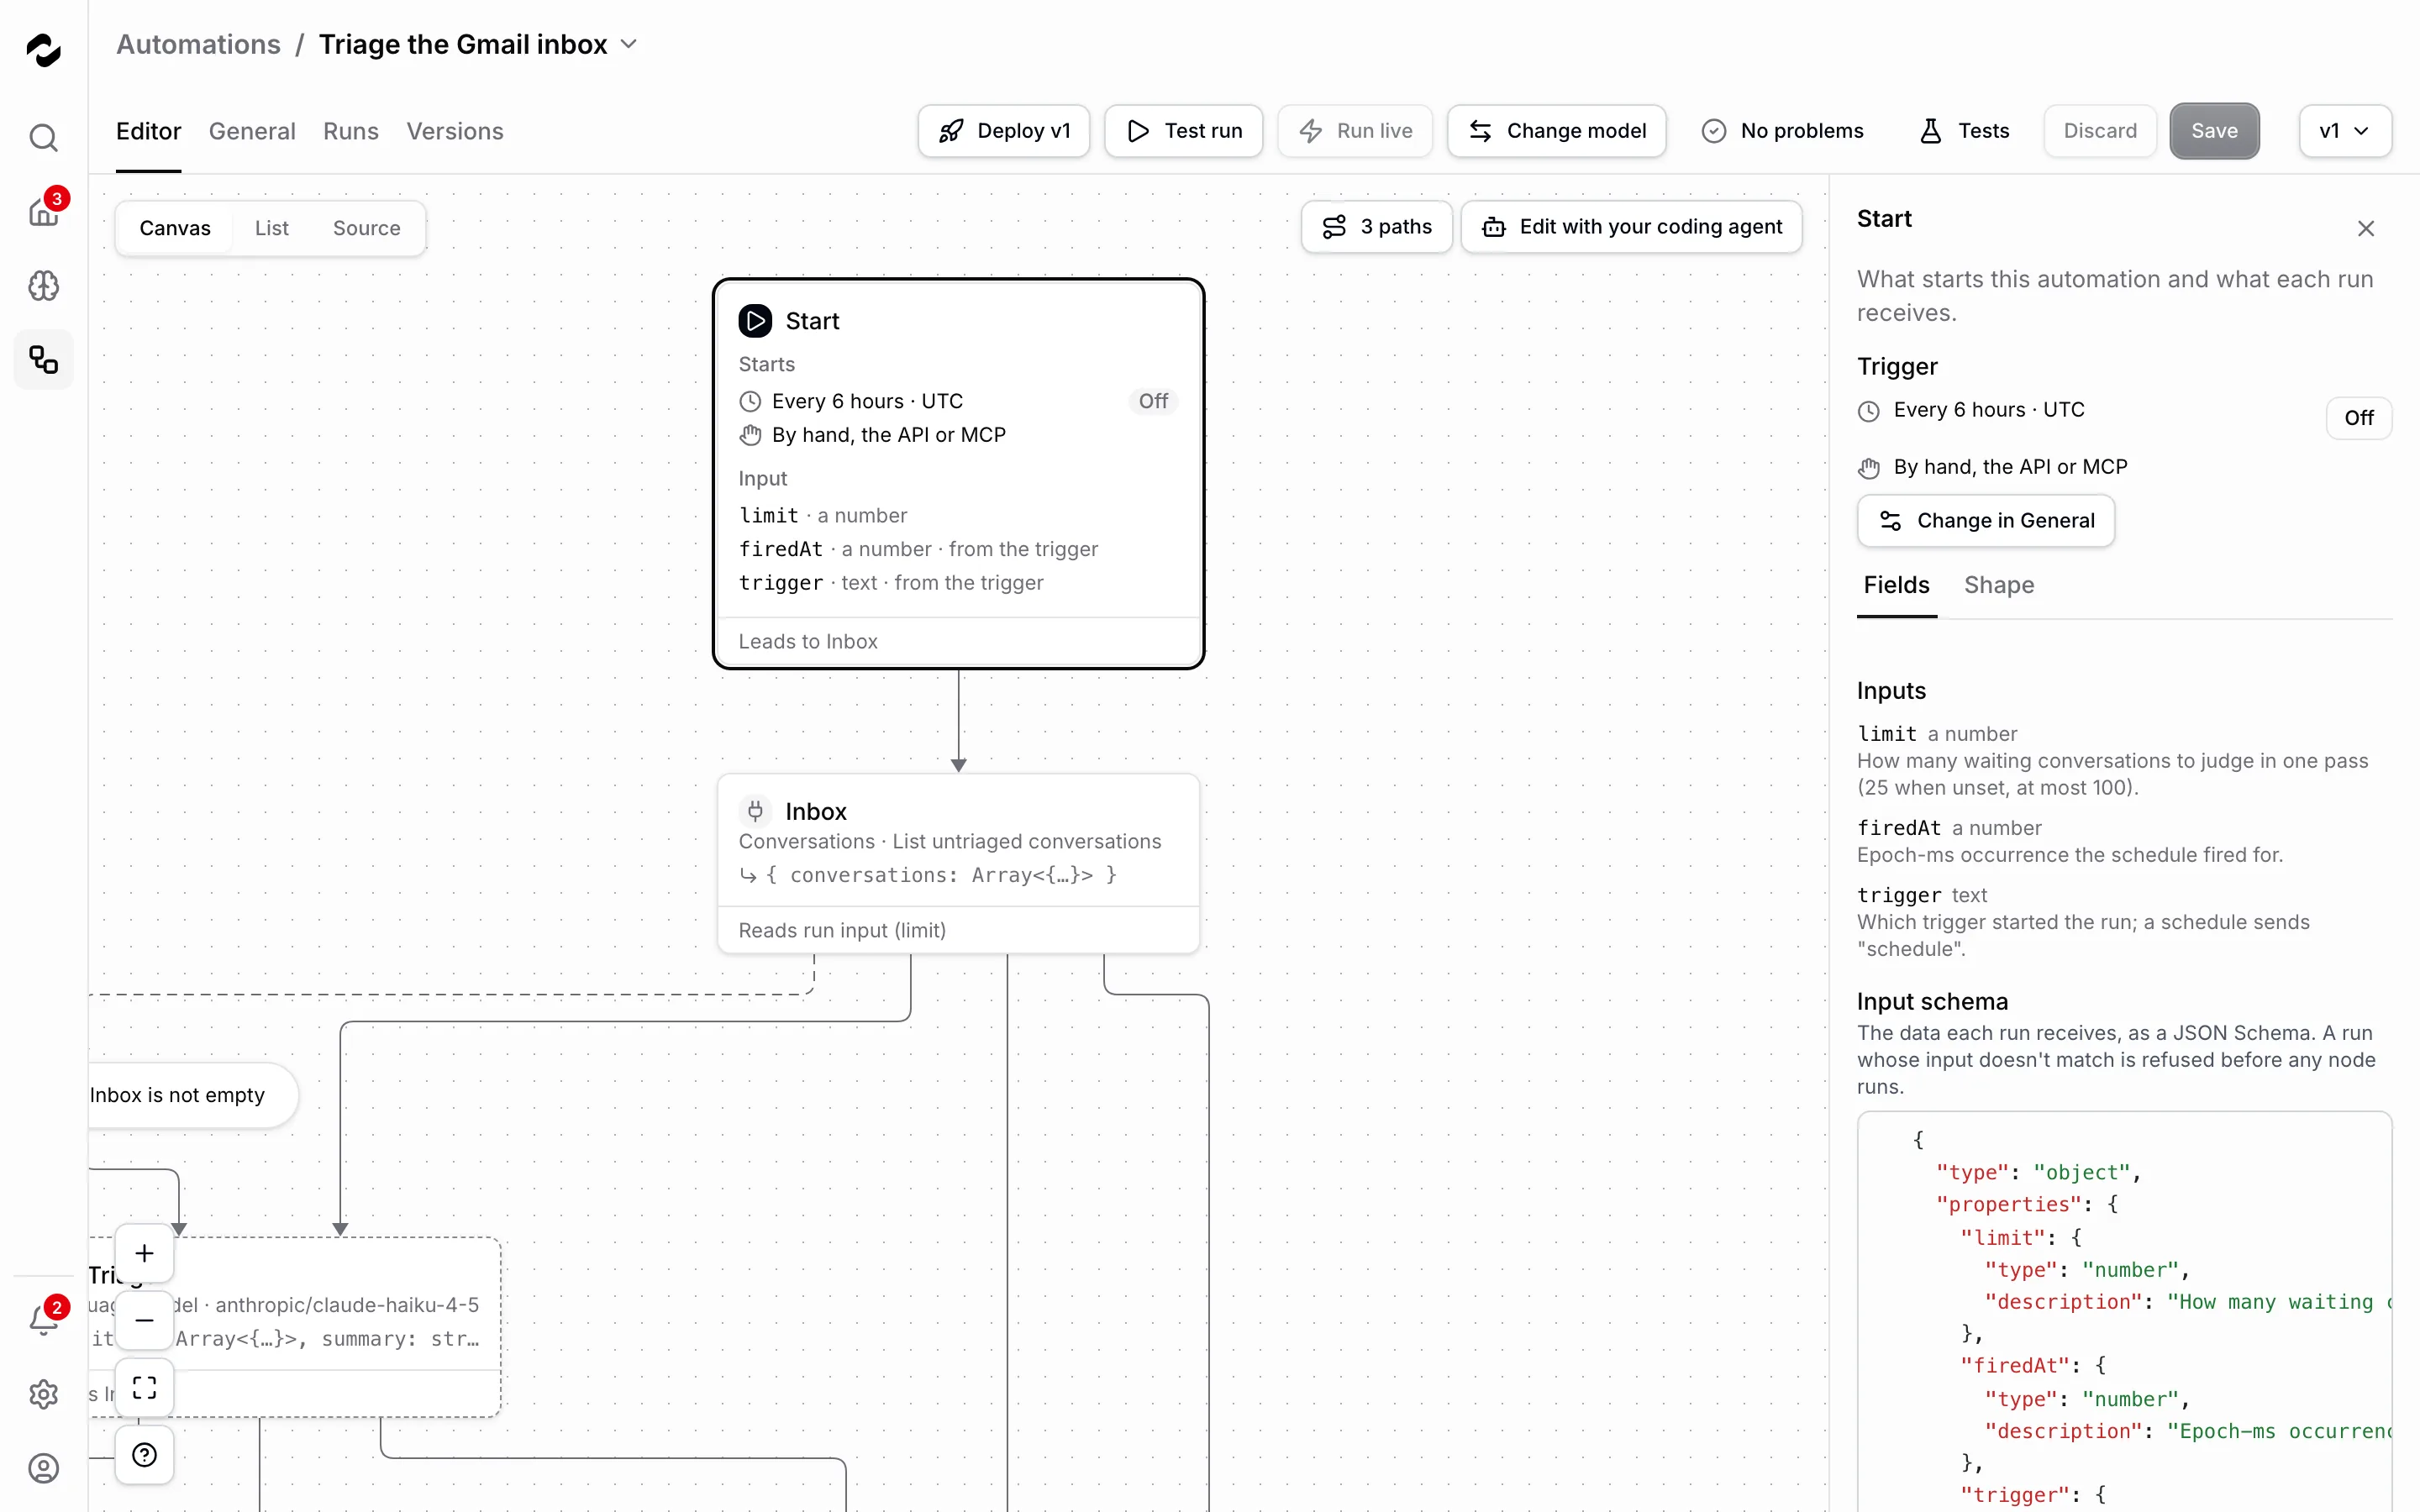Open settings gear in the sidebar
The width and height of the screenshot is (2420, 1512).
(43, 1394)
